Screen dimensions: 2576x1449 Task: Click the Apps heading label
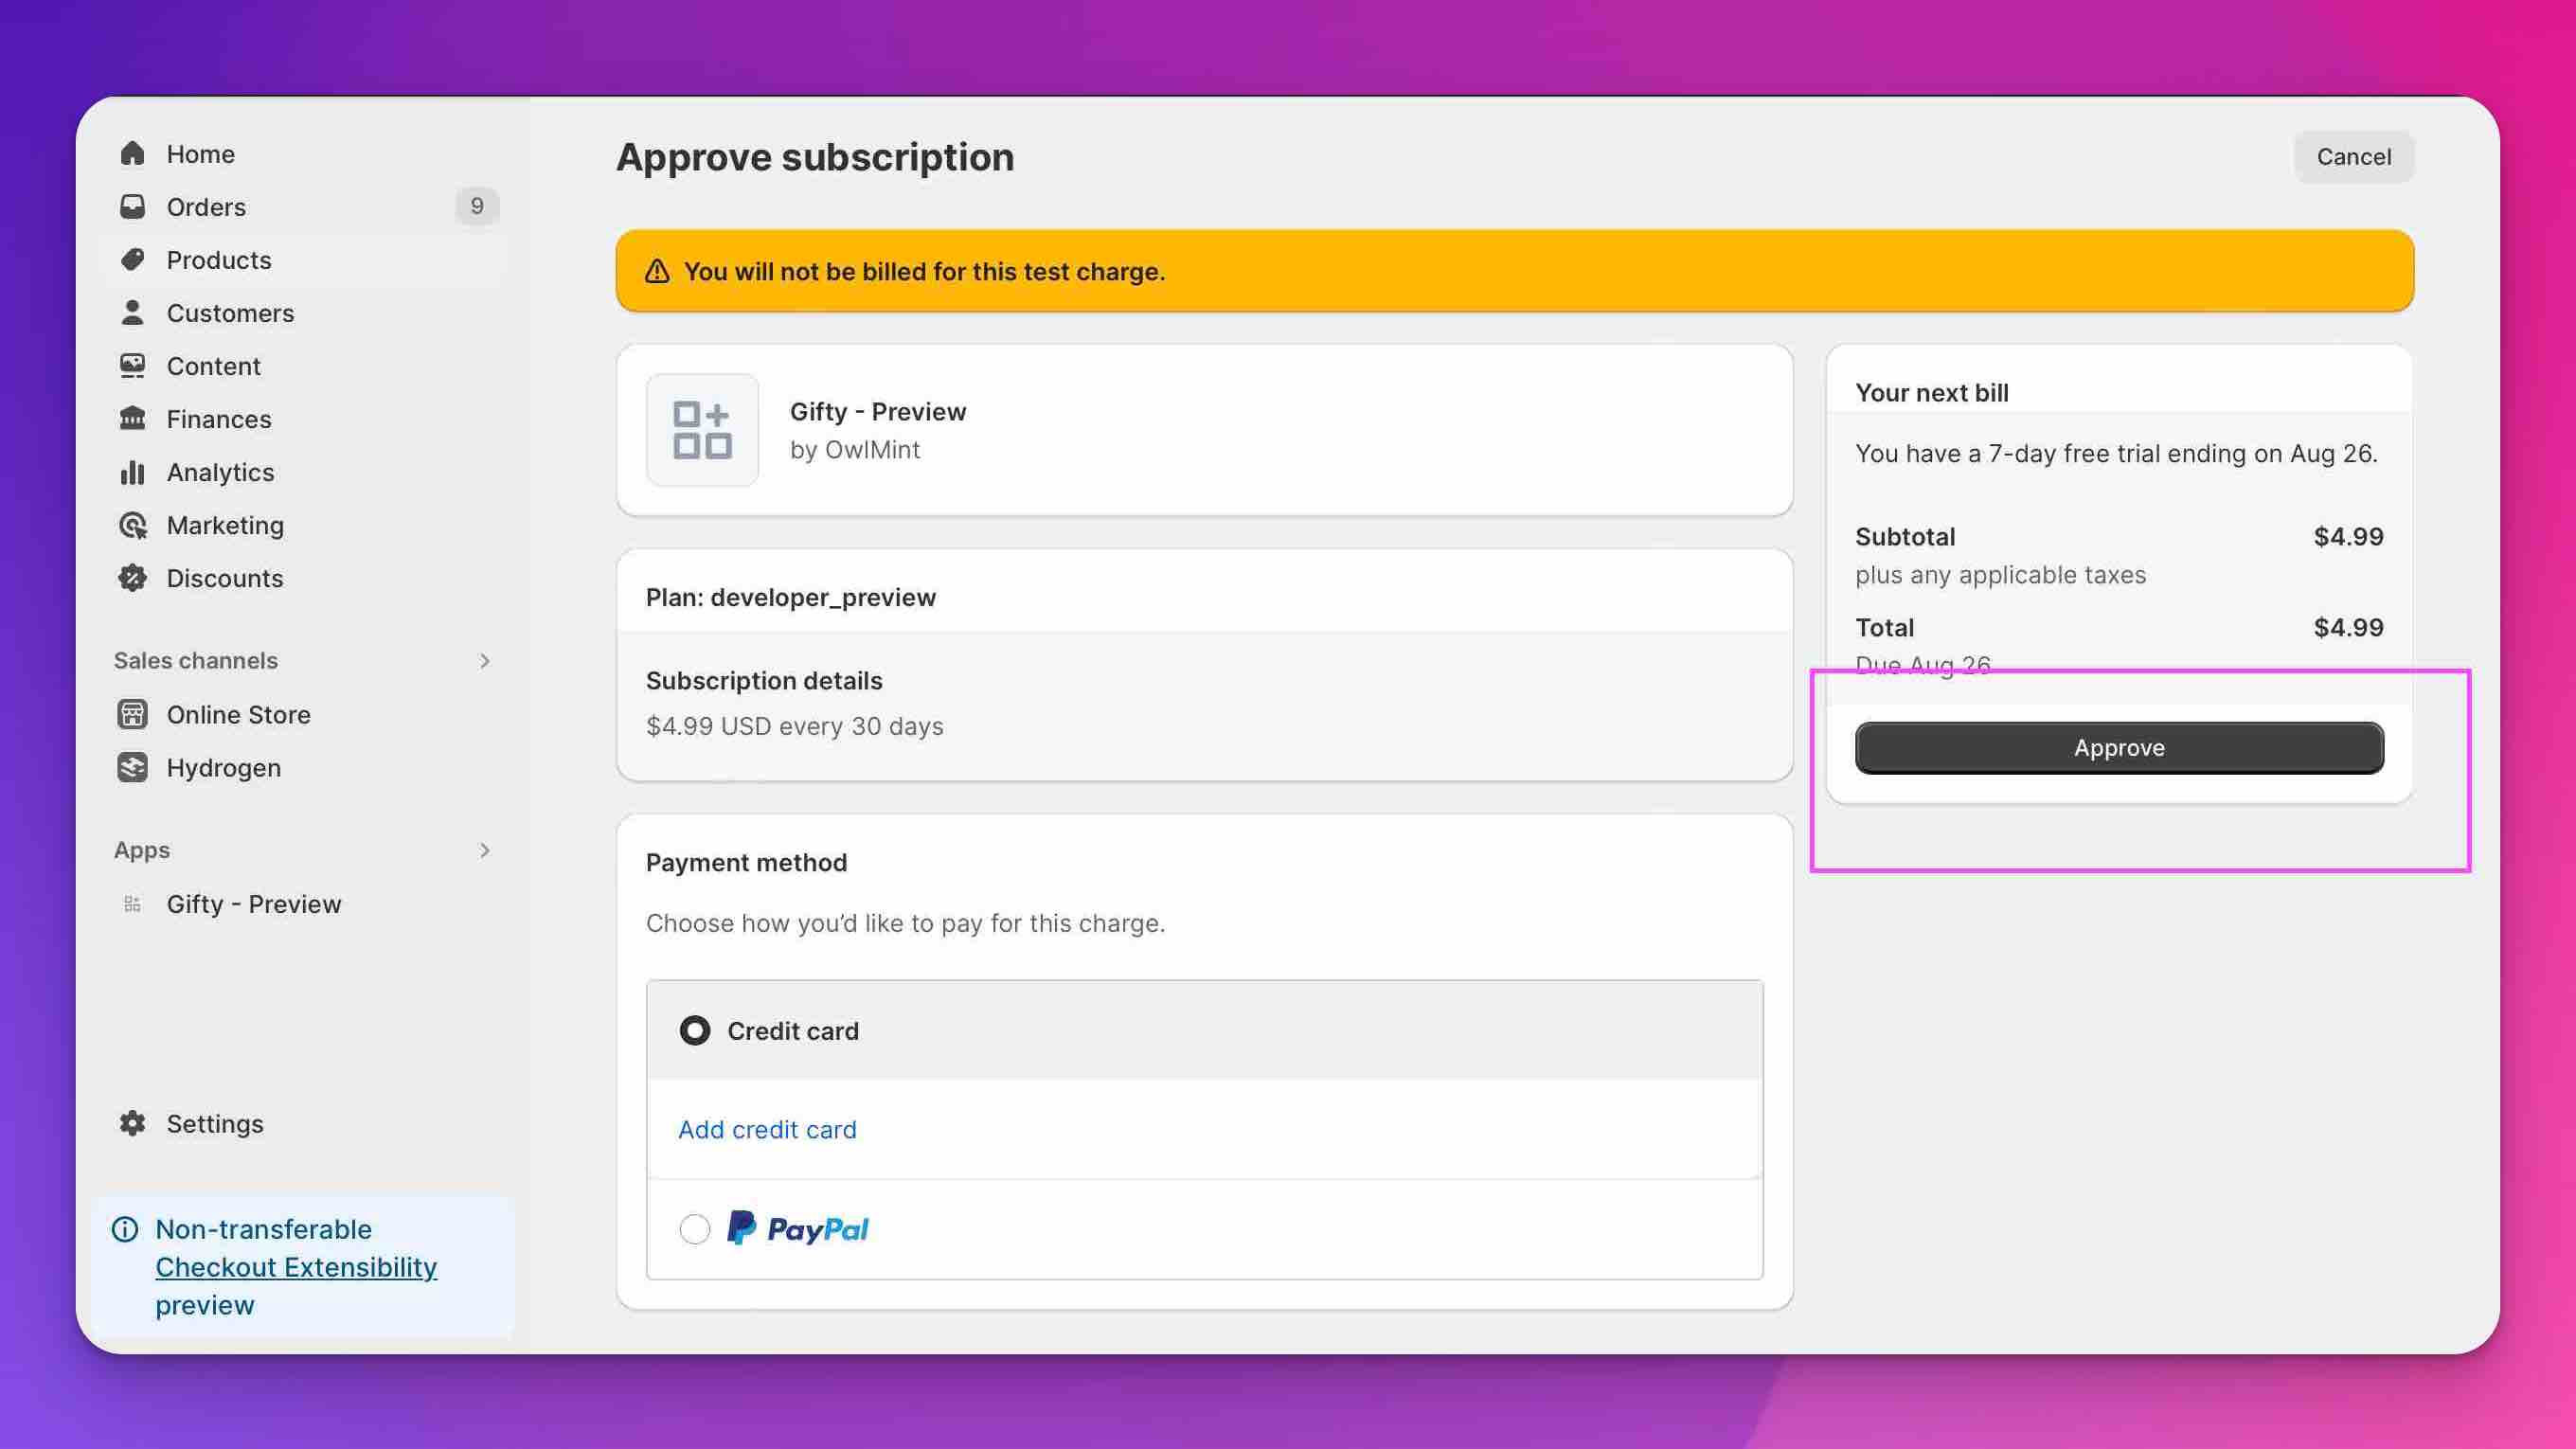click(x=142, y=850)
